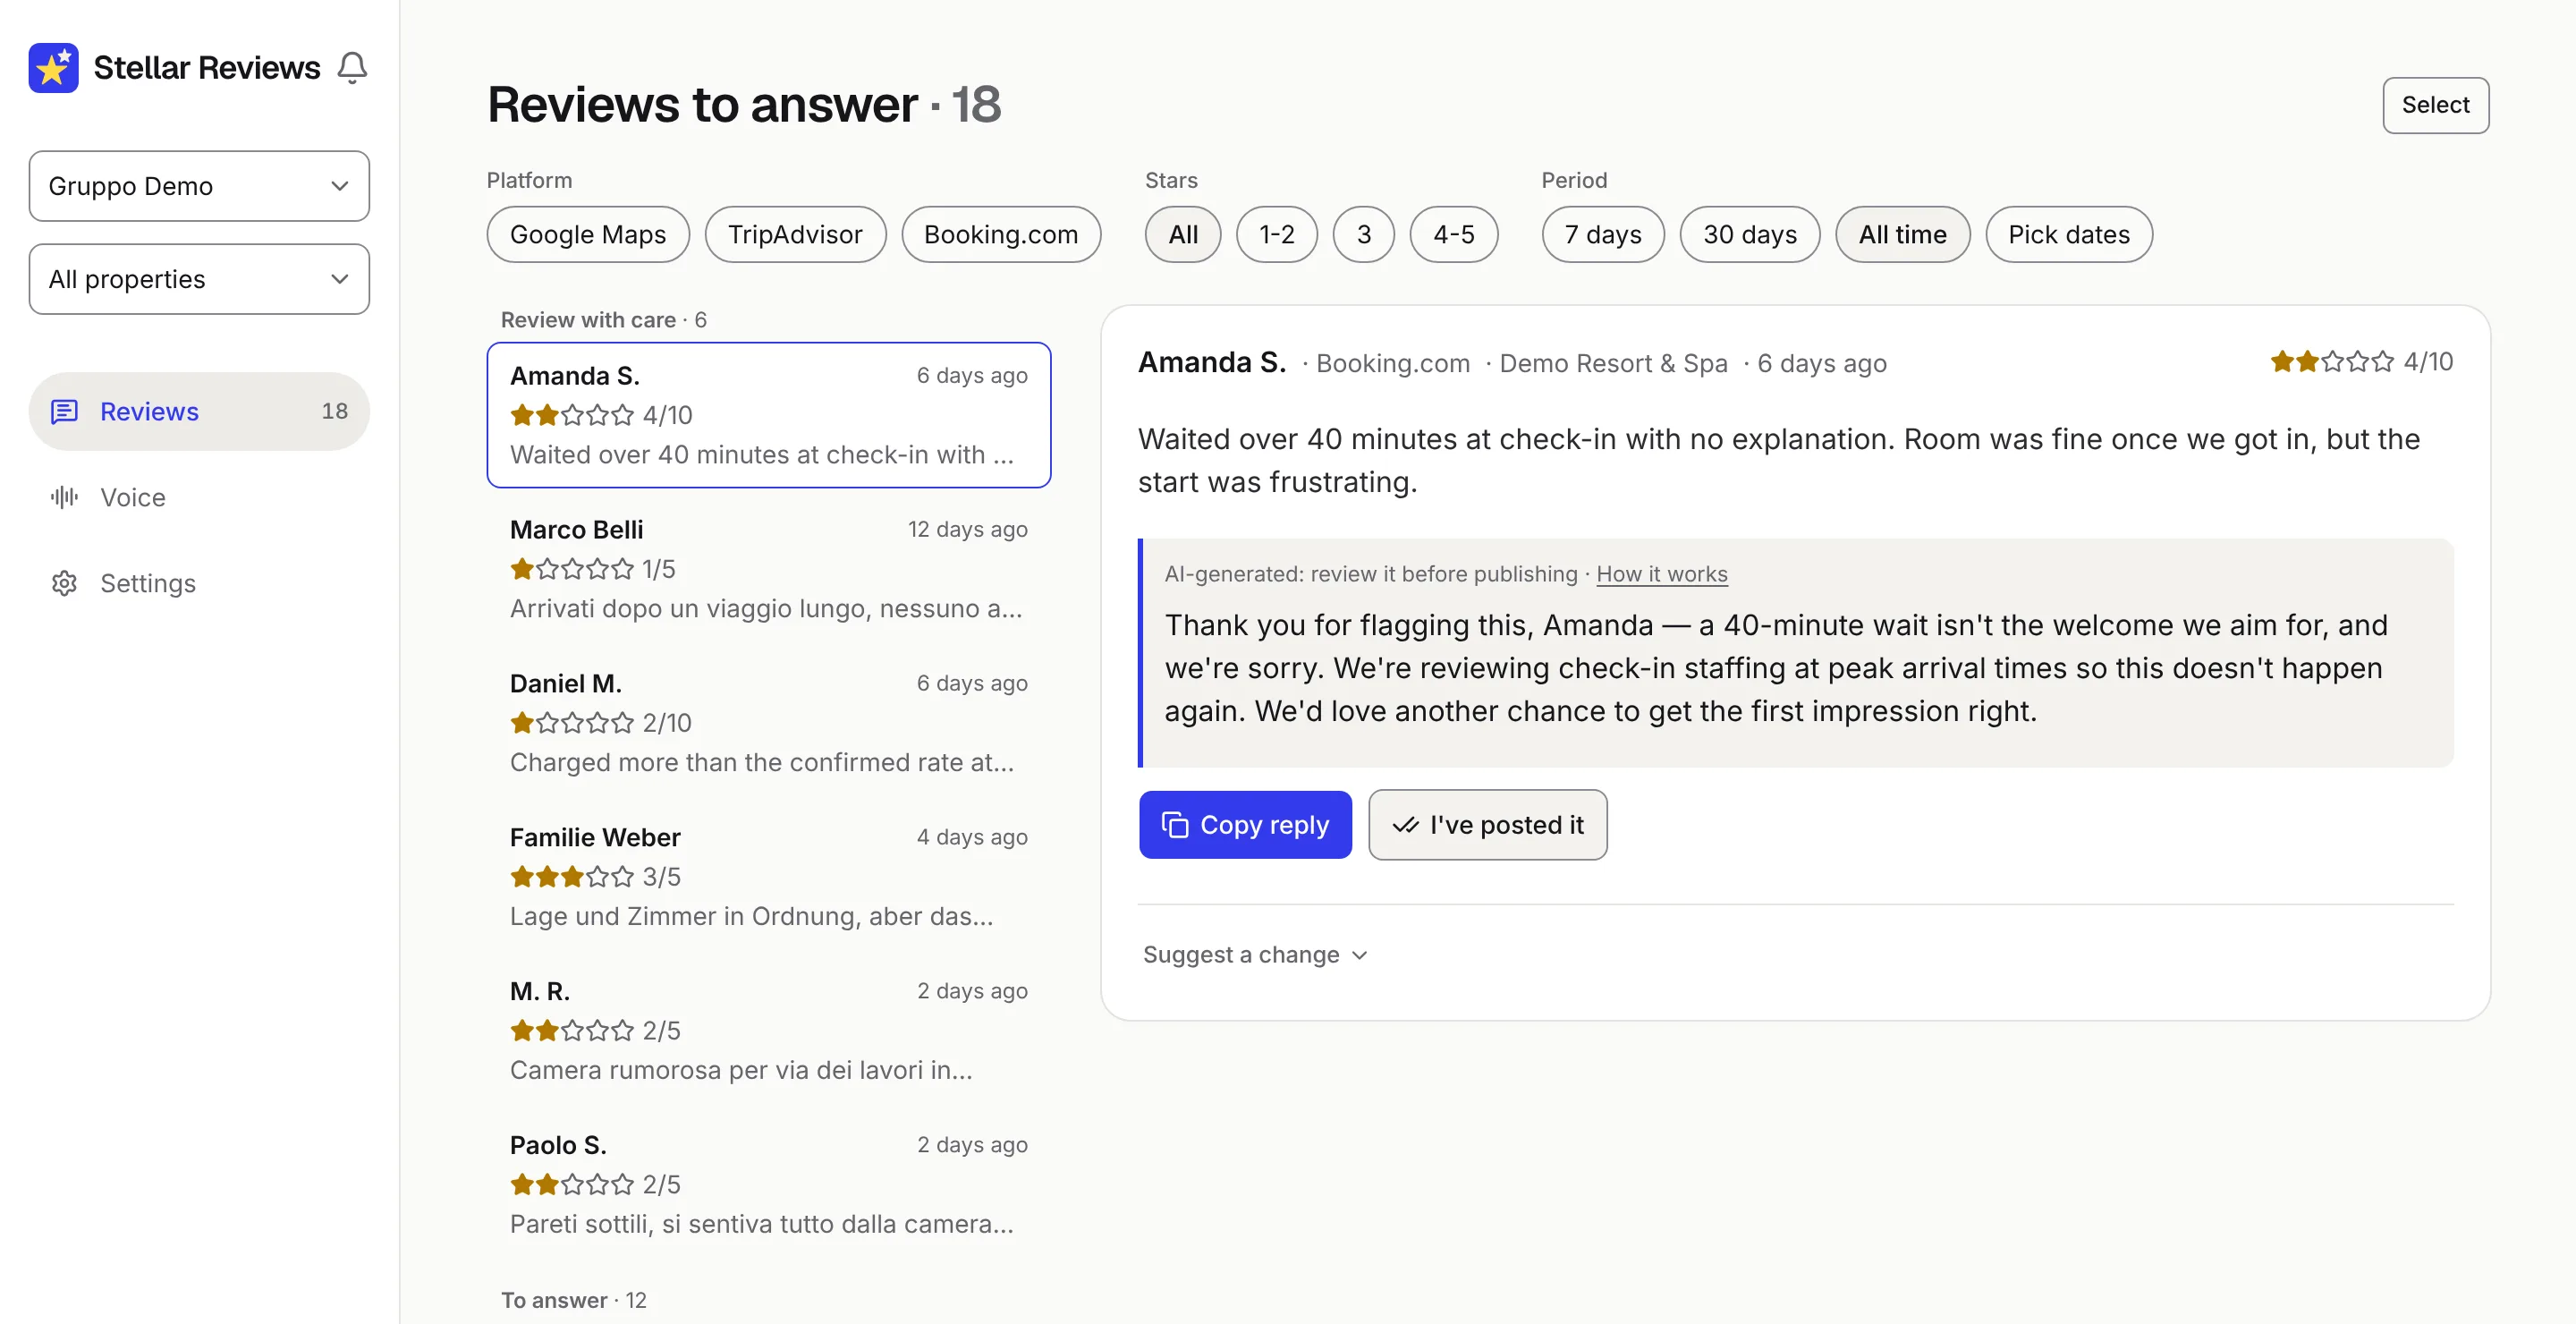Screen dimensions: 2576x1324
Task: Go to Reviews in sidebar
Action: tap(199, 411)
